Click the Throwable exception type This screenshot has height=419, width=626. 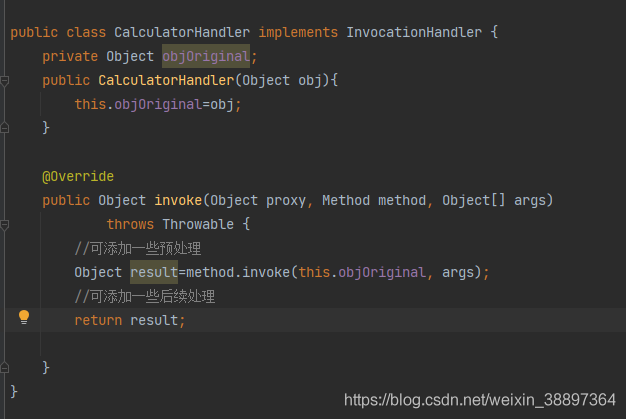(x=198, y=224)
